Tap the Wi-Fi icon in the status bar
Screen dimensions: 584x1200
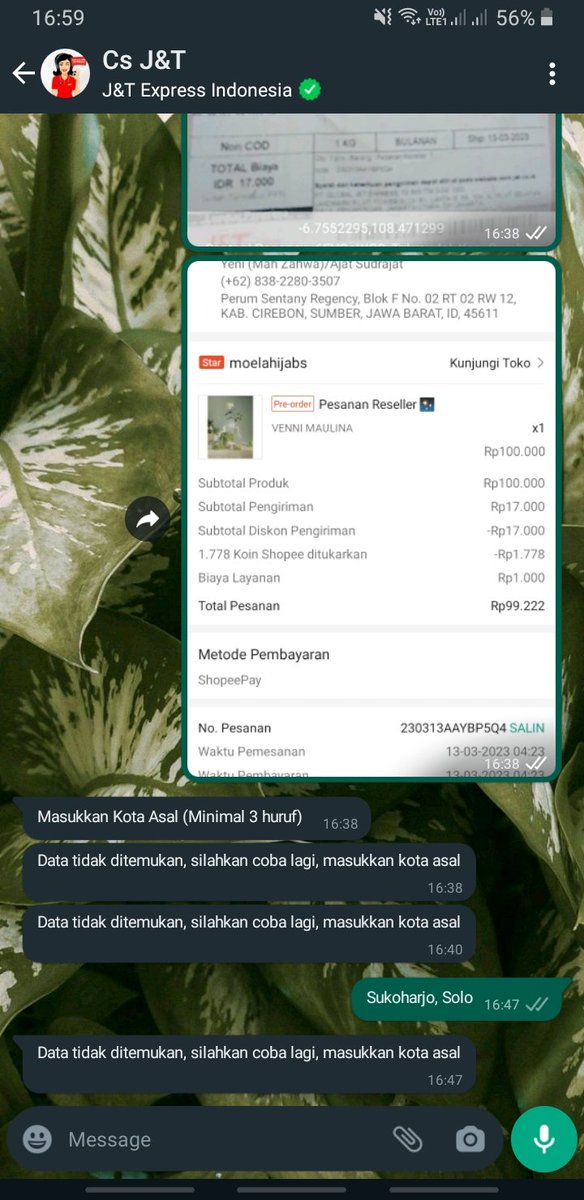pyautogui.click(x=410, y=17)
